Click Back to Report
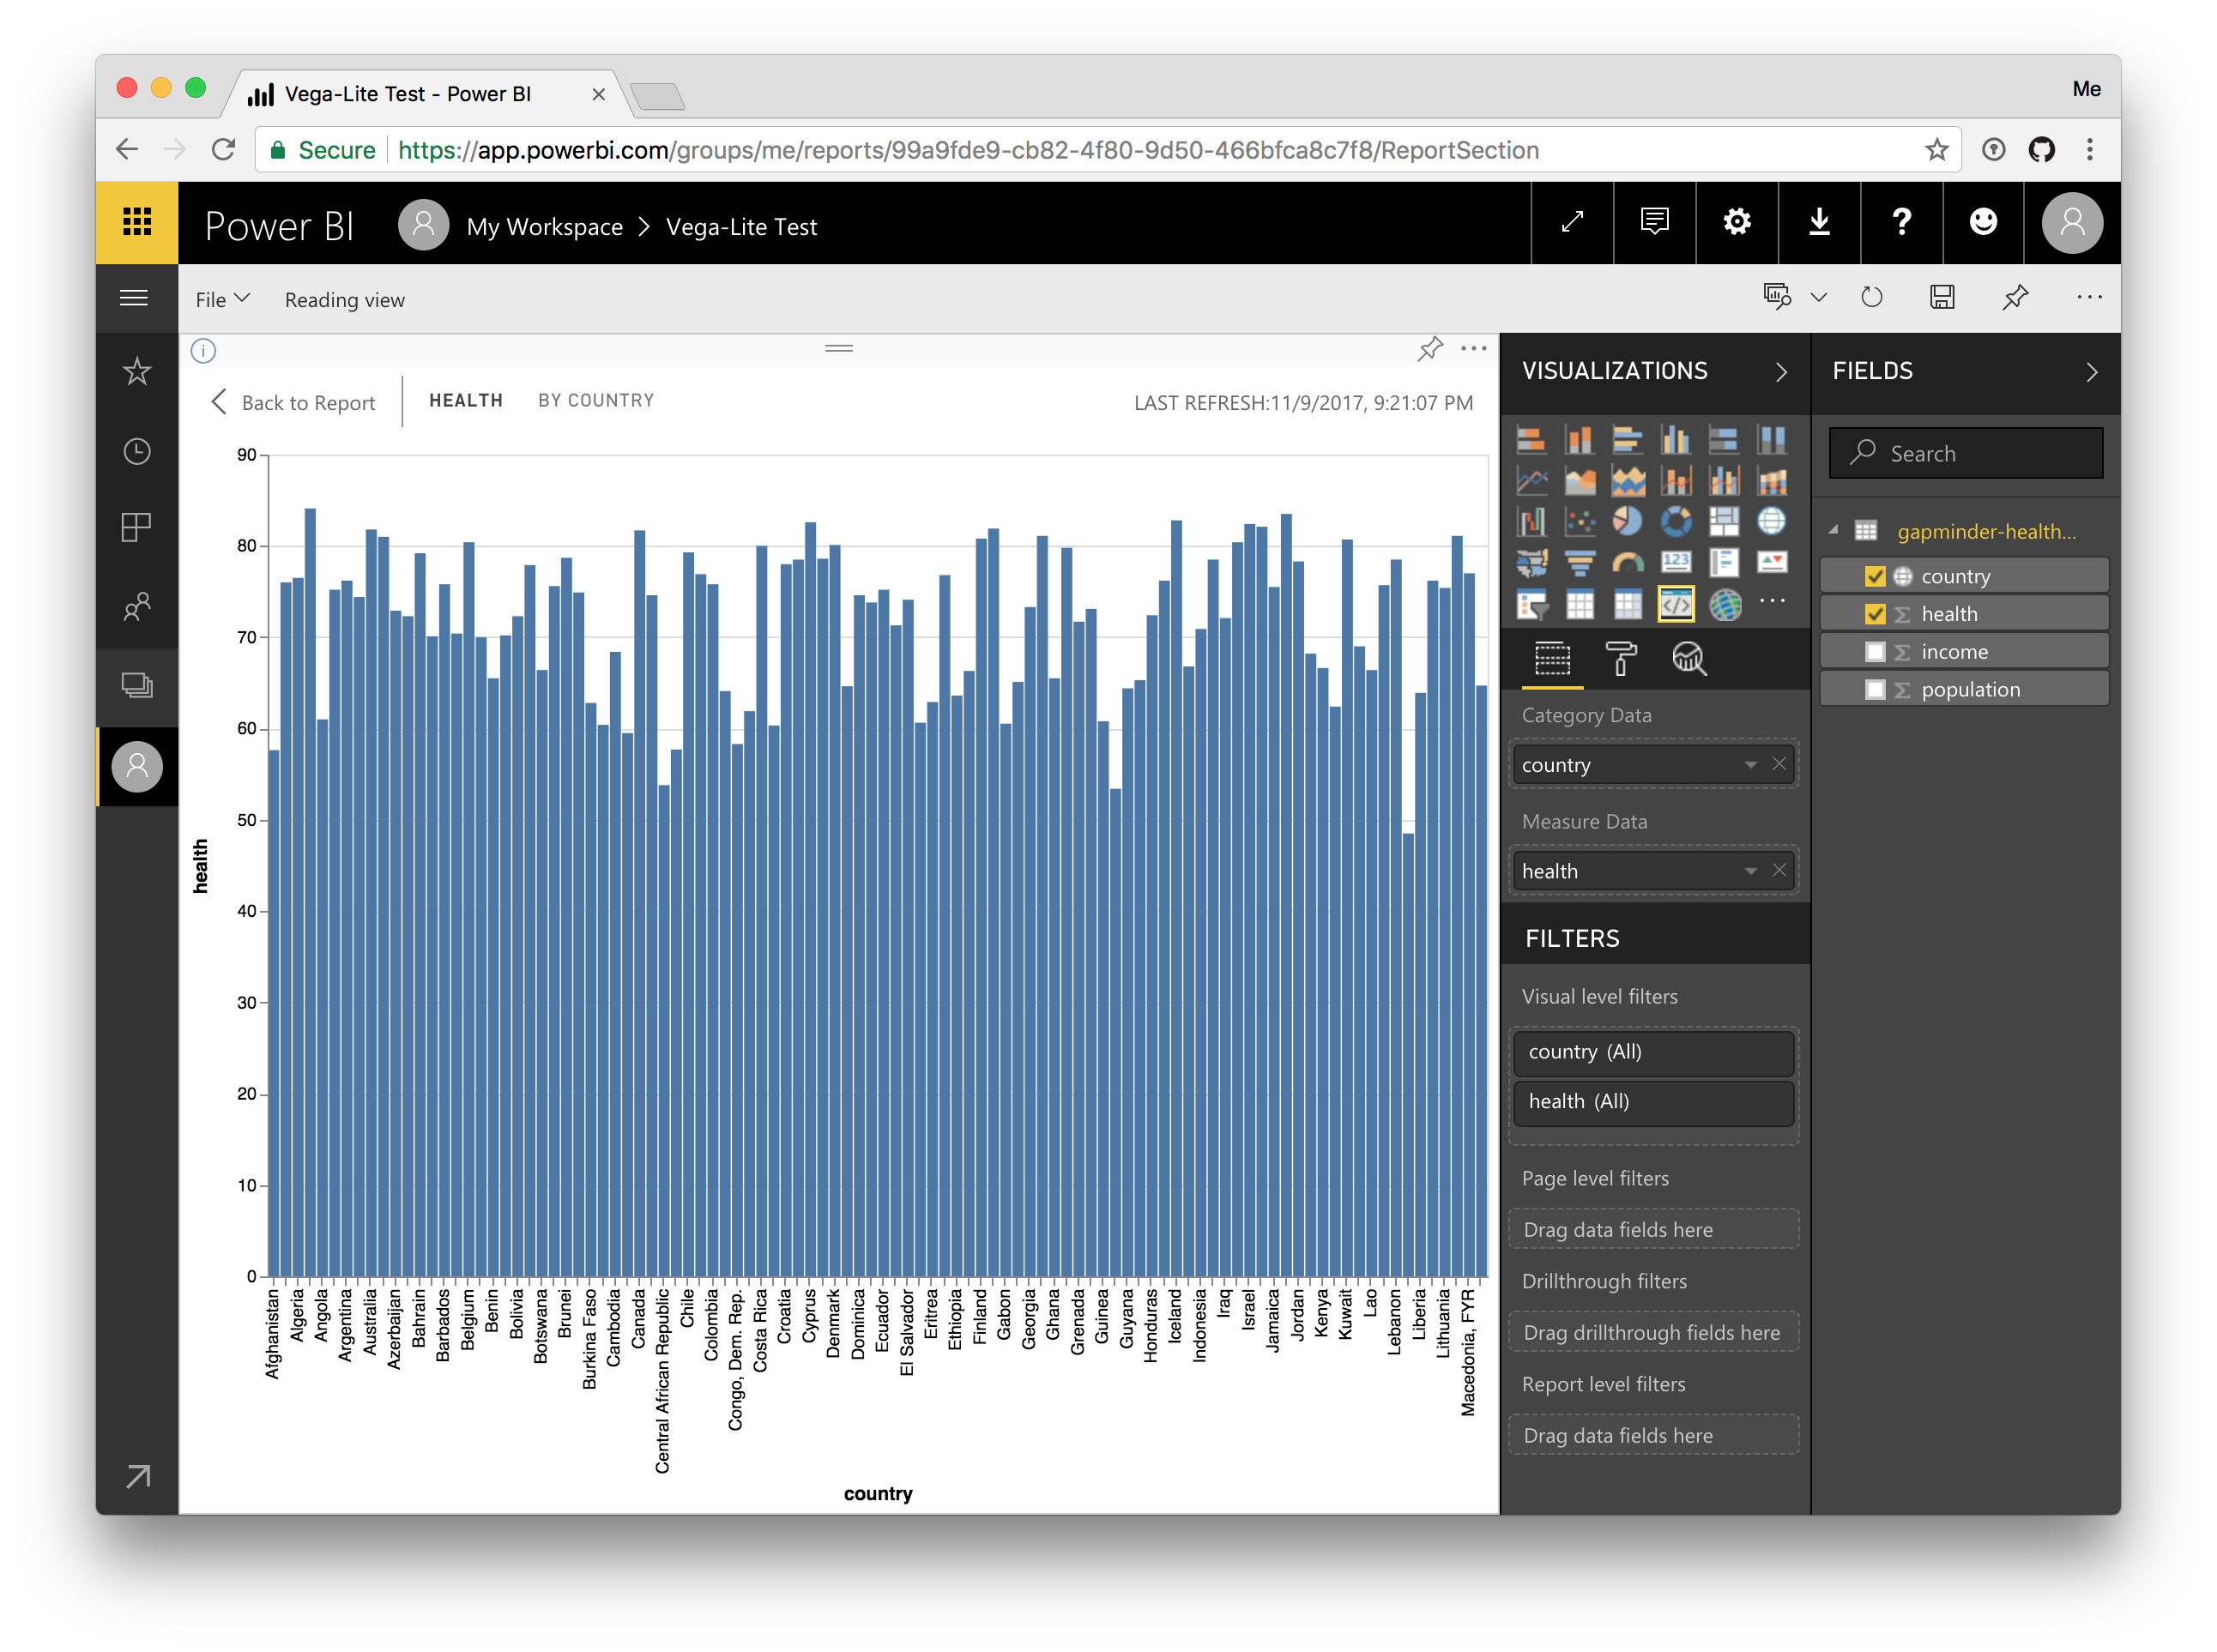Screen dimensions: 2217x1652 (294, 403)
